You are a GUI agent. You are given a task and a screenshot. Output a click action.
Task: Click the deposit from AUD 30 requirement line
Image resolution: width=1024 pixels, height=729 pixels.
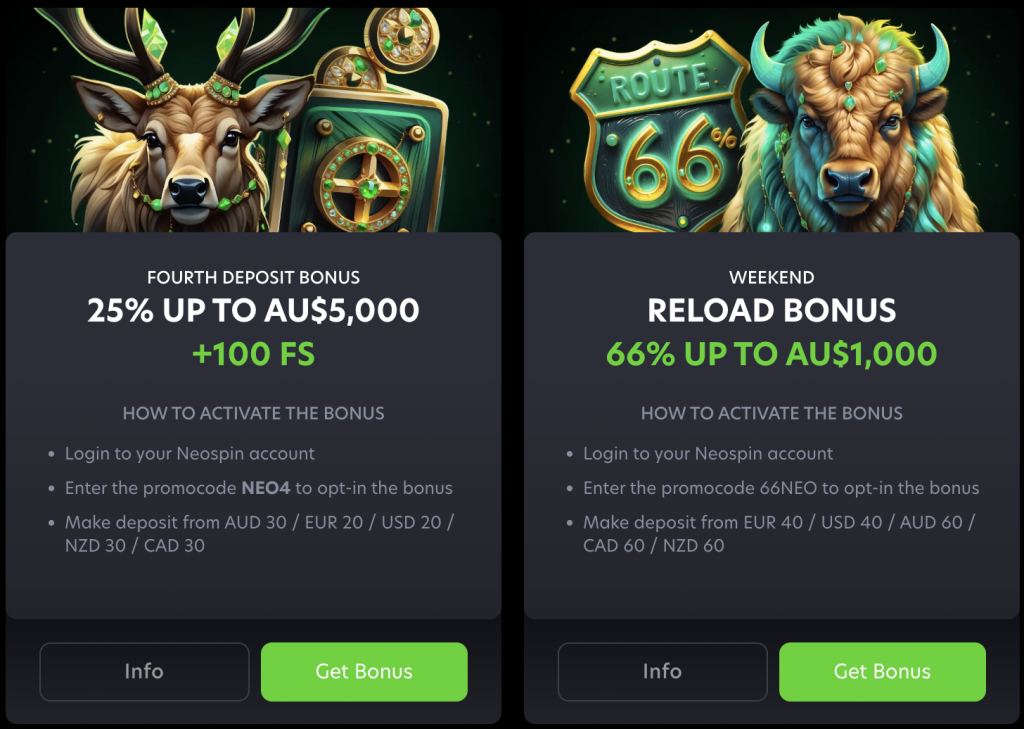[259, 534]
